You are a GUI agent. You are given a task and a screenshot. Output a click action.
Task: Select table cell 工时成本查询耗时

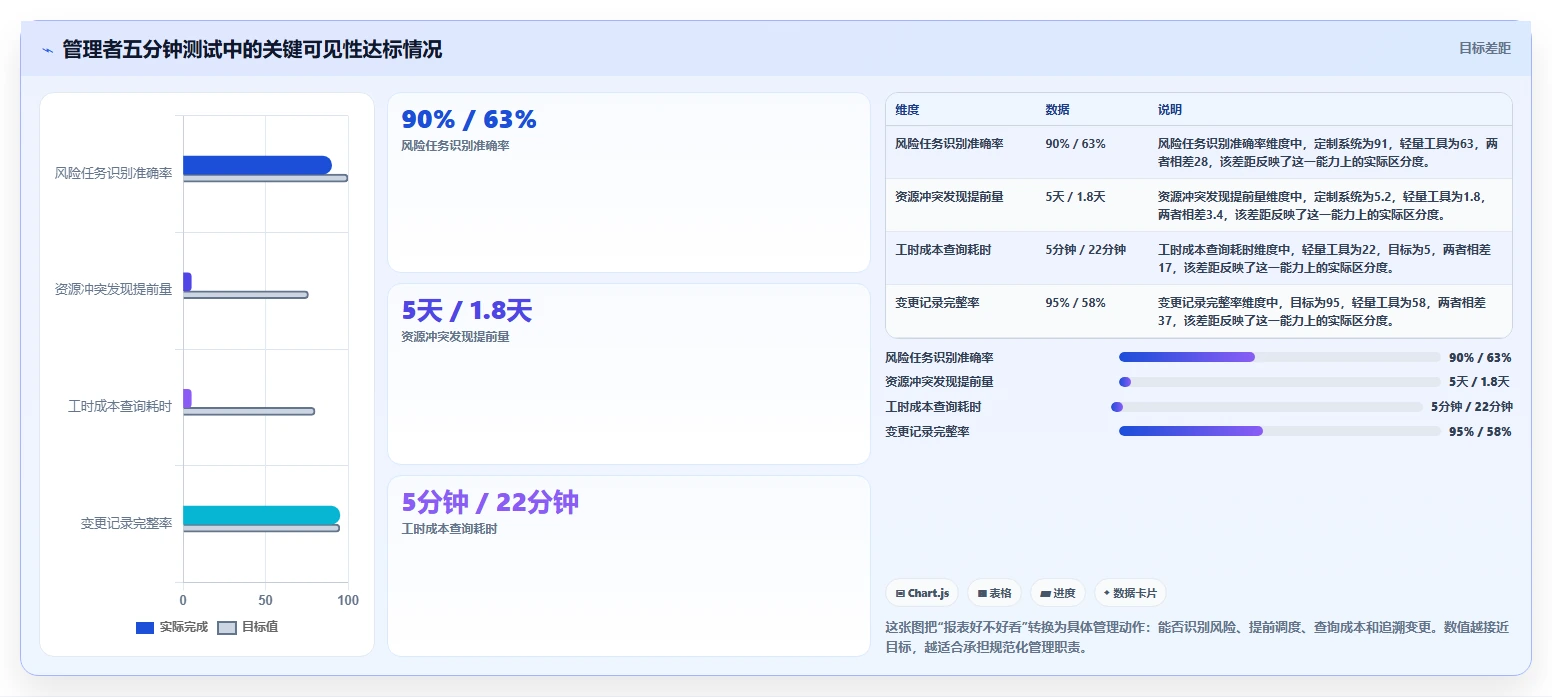(x=943, y=250)
